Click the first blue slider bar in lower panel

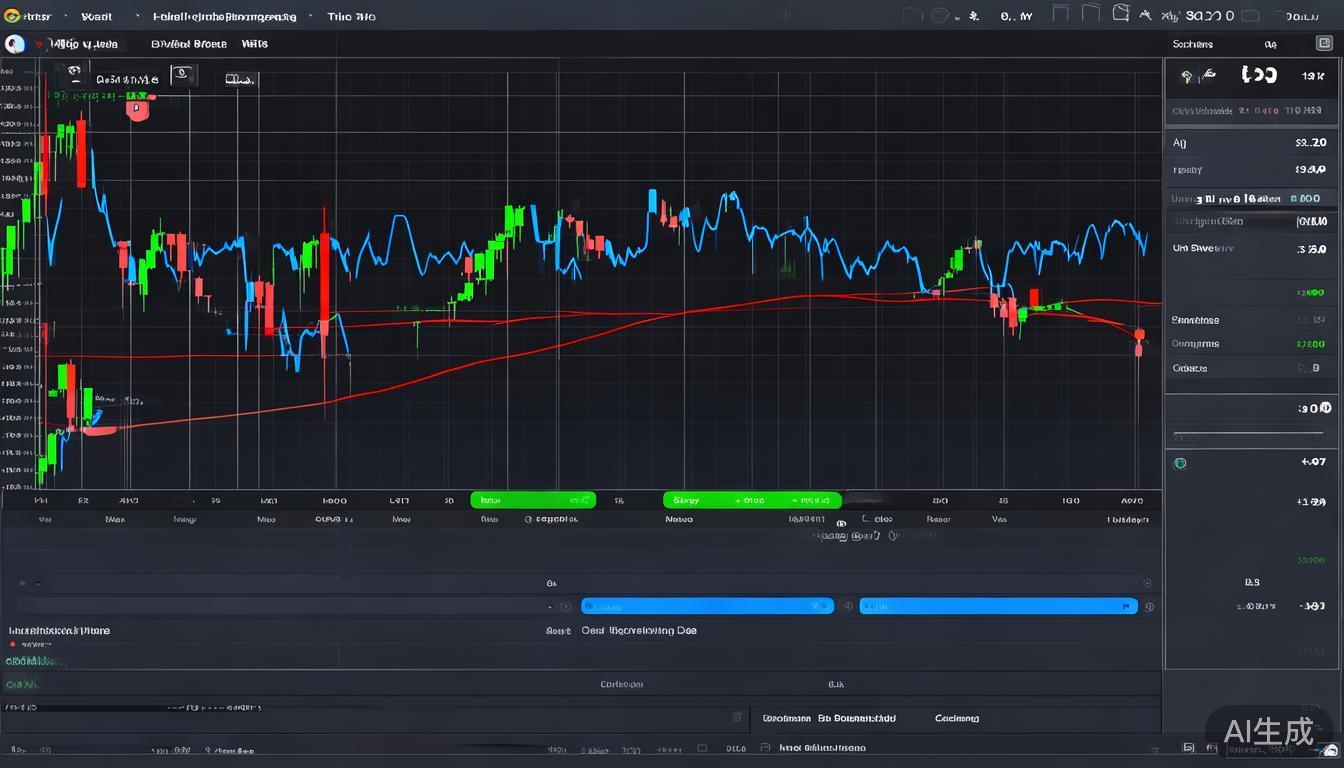(707, 606)
